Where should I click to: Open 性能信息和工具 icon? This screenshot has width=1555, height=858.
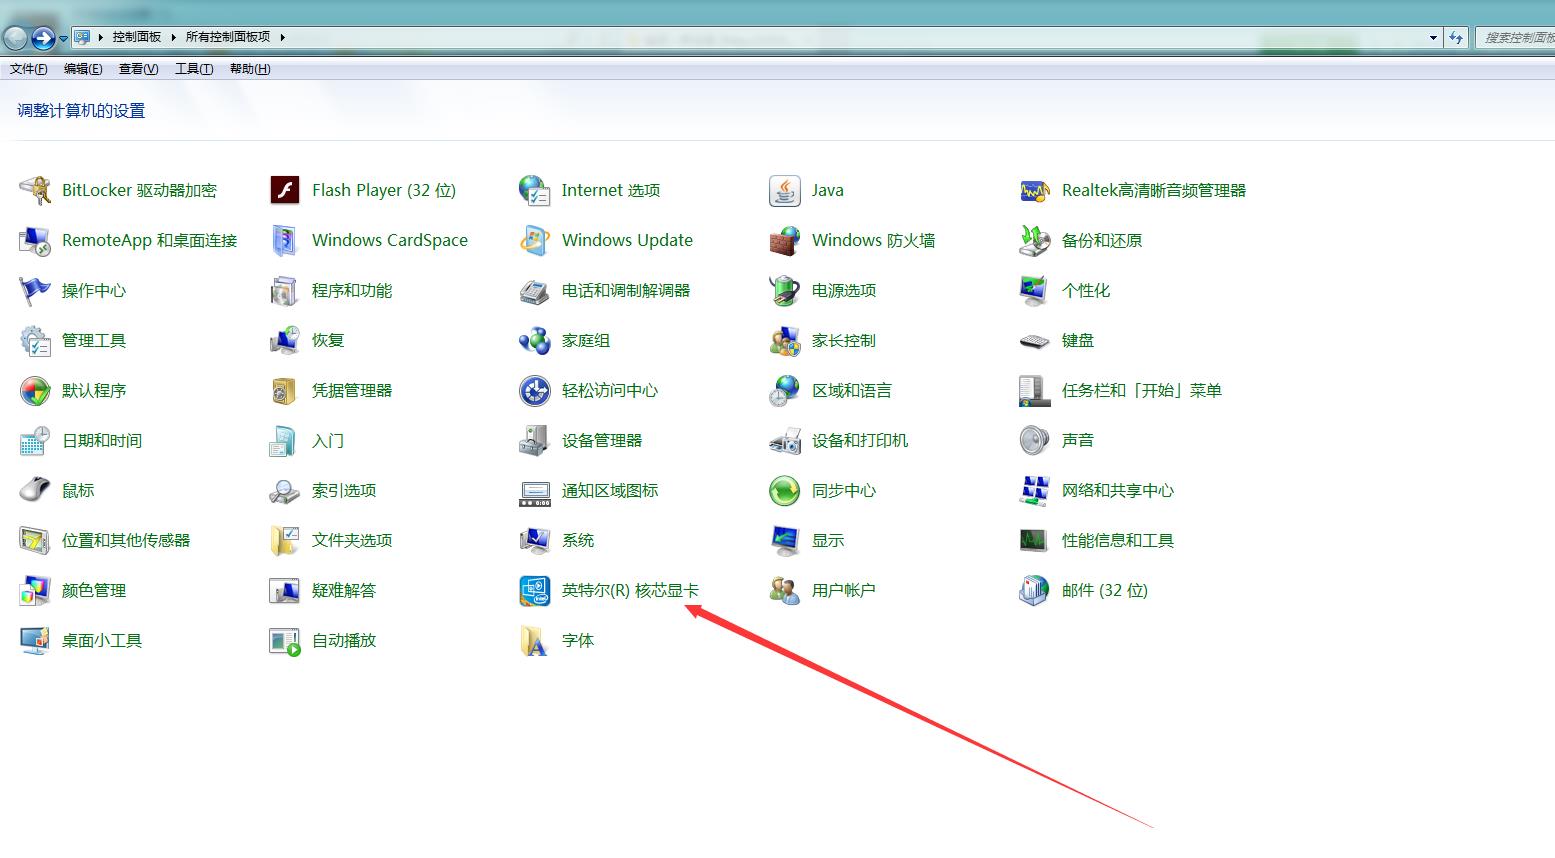1035,540
